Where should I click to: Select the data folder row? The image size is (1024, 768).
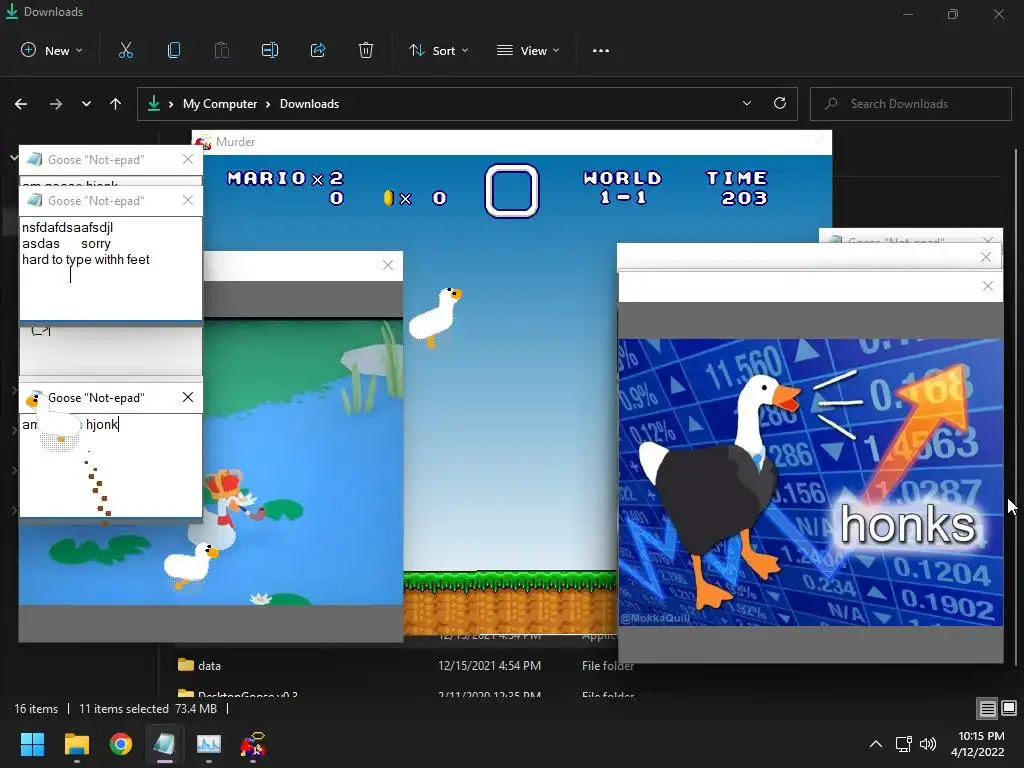coord(405,665)
